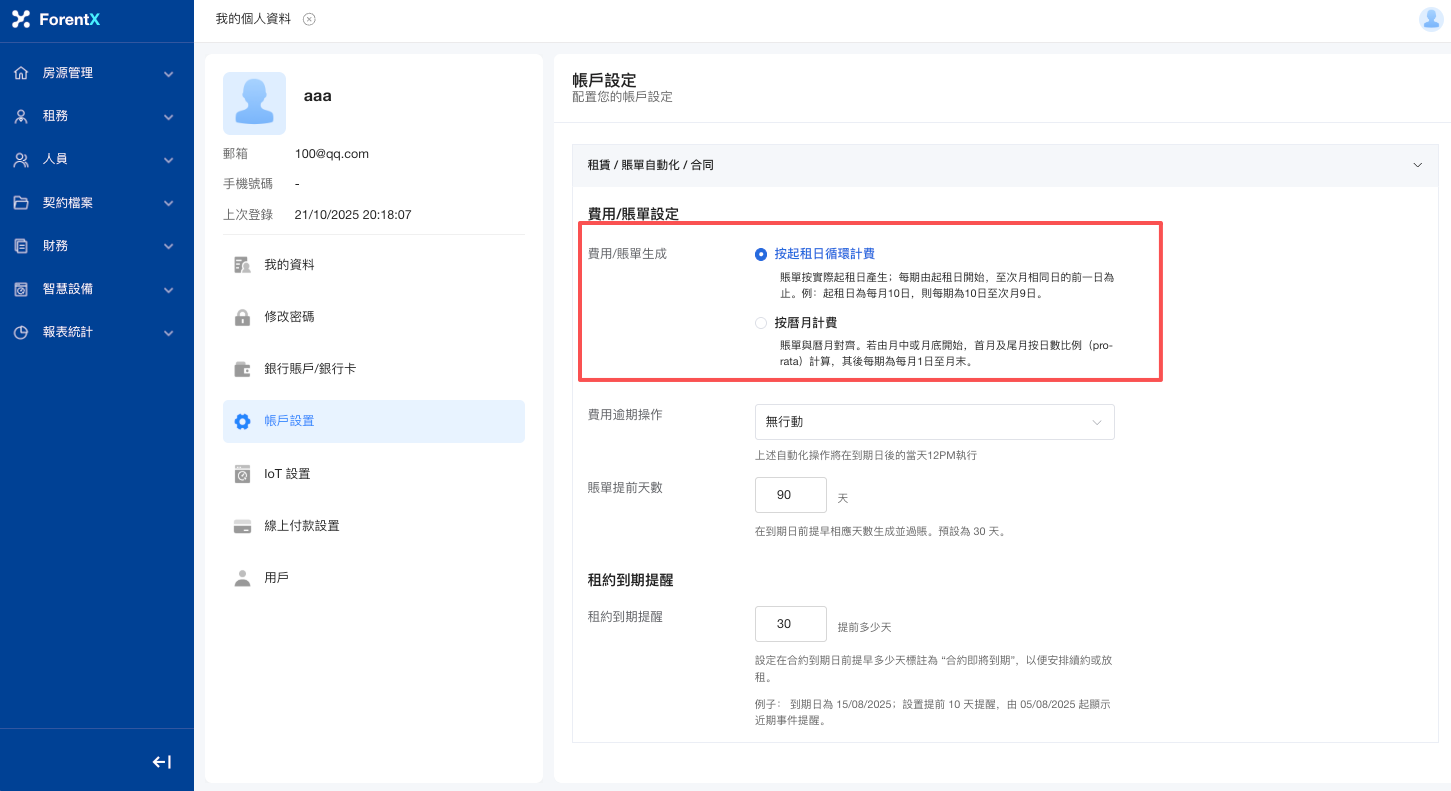This screenshot has height=791, width=1451.
Task: Click the 房源管理 house icon
Action: pos(21,73)
